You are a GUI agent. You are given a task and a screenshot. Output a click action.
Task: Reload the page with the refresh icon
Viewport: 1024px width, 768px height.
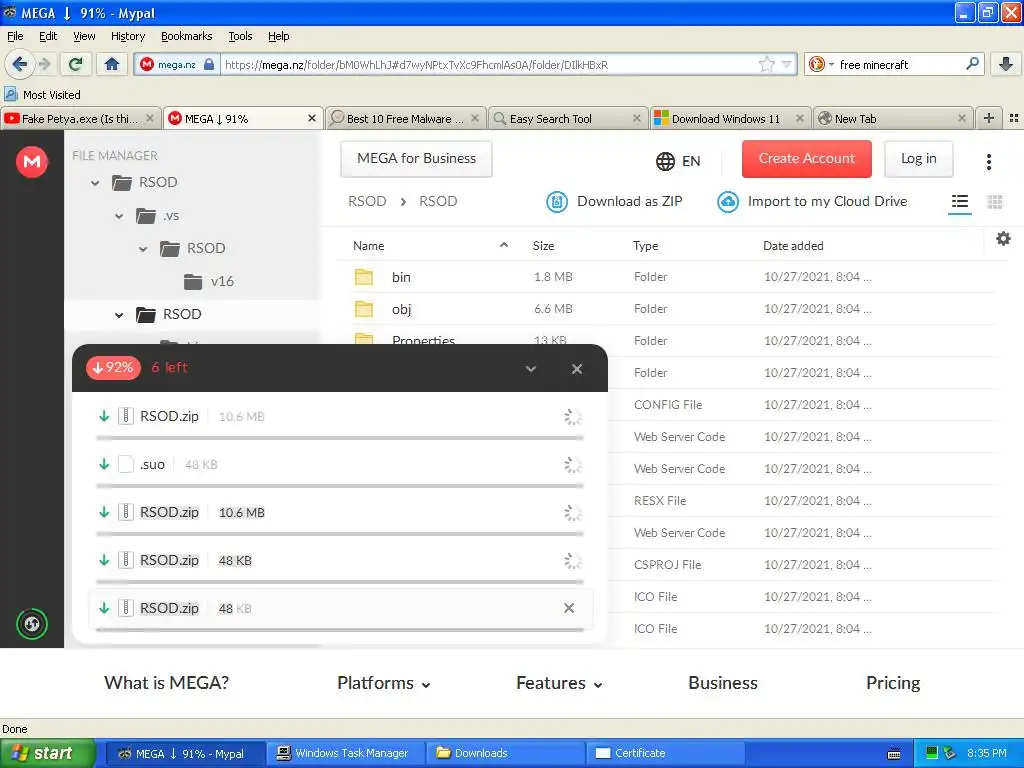click(x=75, y=64)
